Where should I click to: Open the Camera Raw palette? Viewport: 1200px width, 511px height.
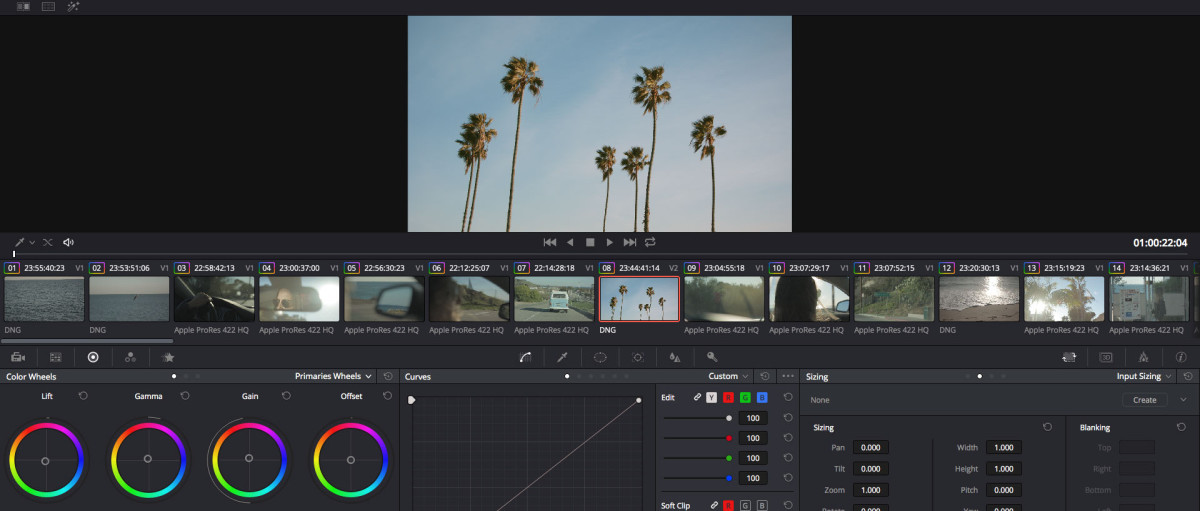(x=18, y=357)
